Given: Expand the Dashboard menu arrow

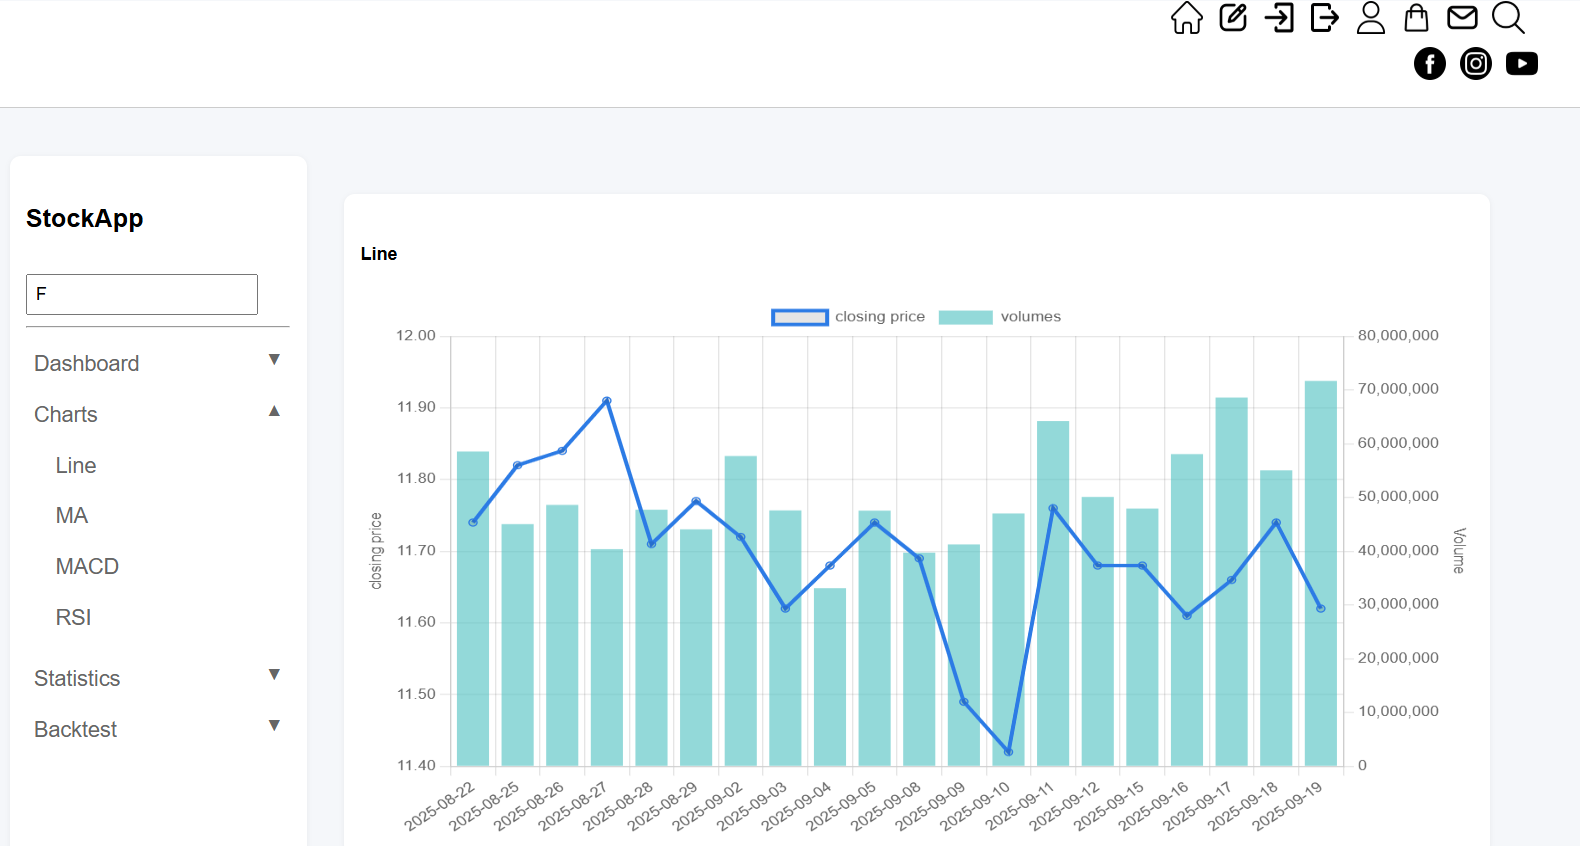Looking at the screenshot, I should (274, 360).
